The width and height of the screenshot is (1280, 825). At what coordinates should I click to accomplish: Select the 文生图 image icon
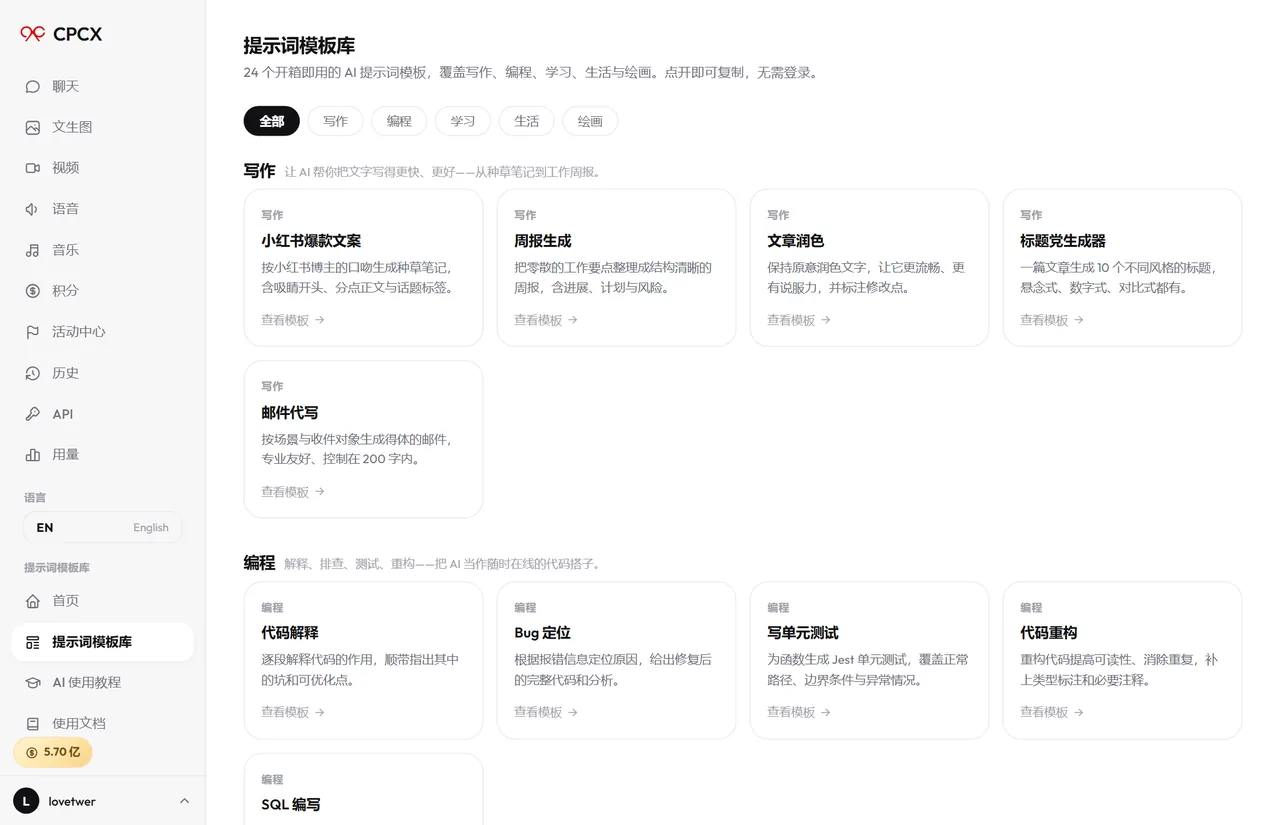(x=33, y=127)
